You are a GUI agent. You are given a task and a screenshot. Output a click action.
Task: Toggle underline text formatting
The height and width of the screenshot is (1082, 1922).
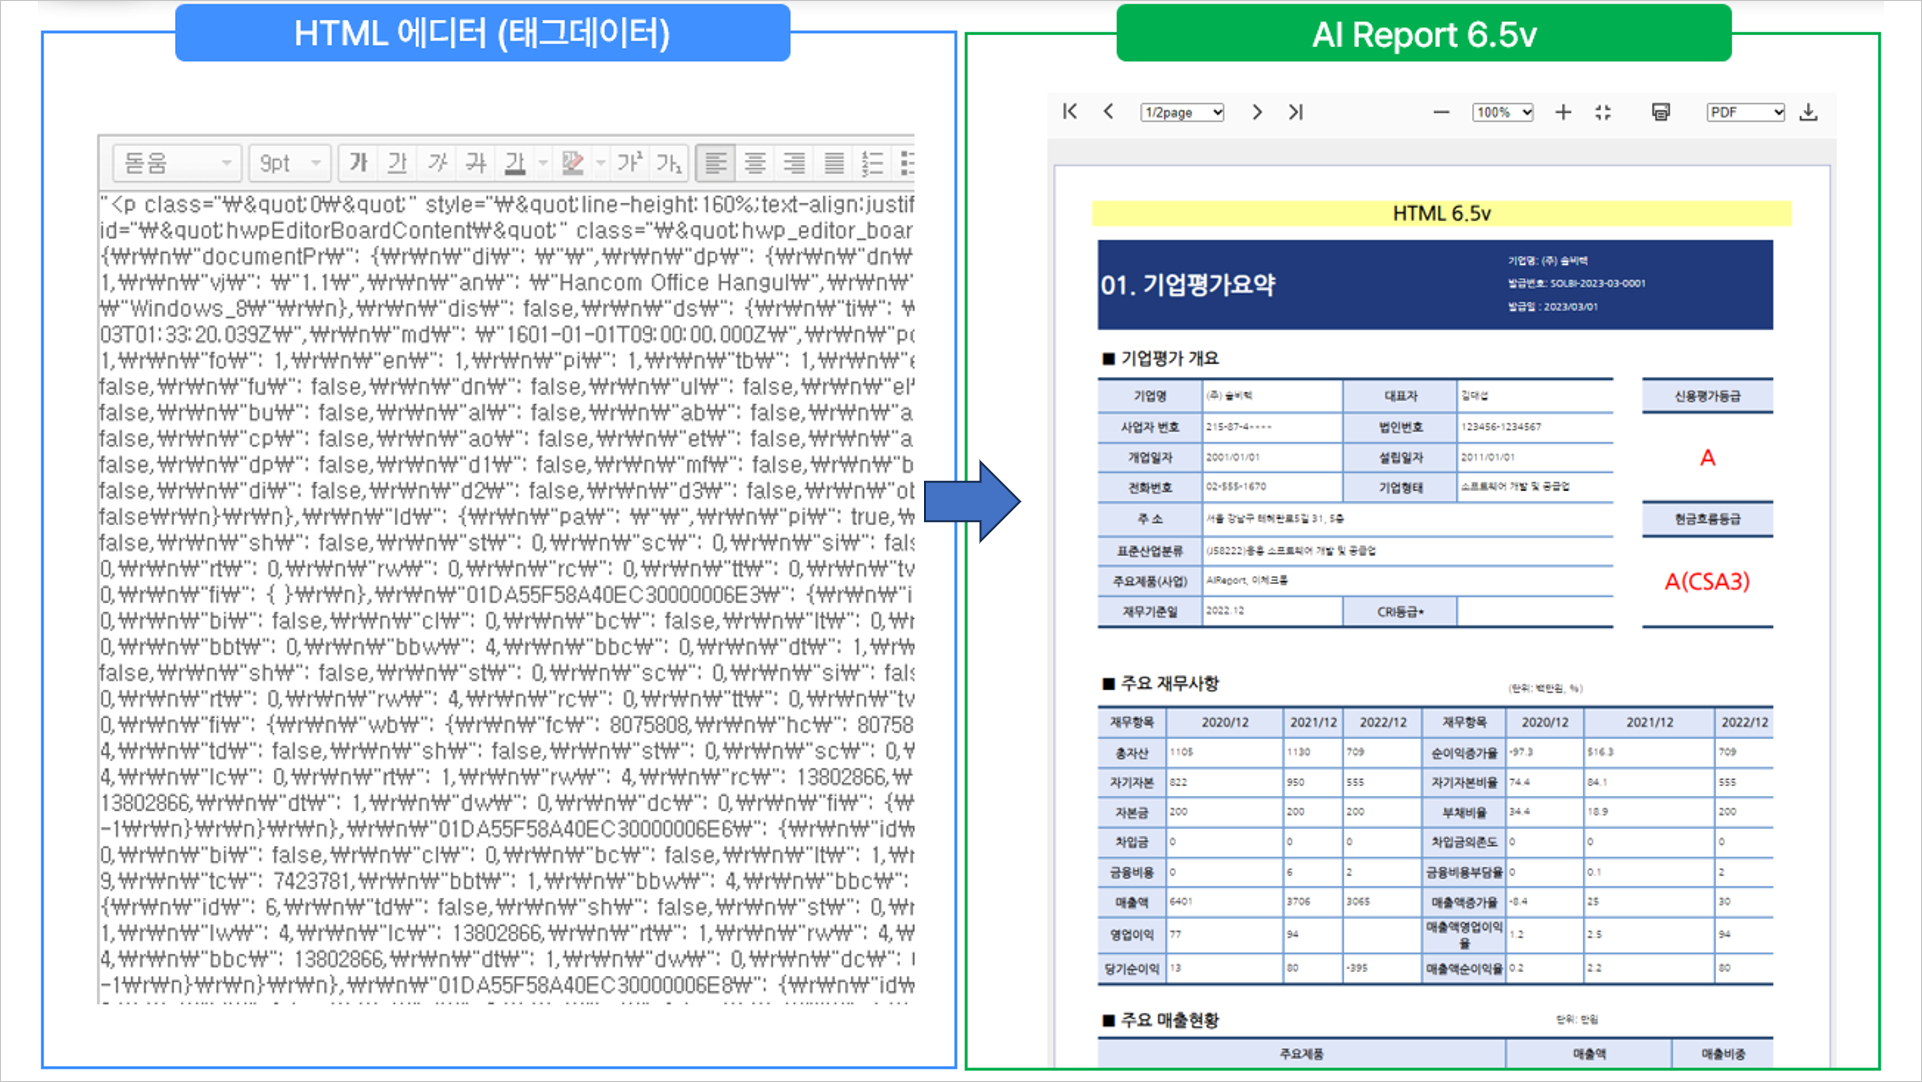(397, 162)
